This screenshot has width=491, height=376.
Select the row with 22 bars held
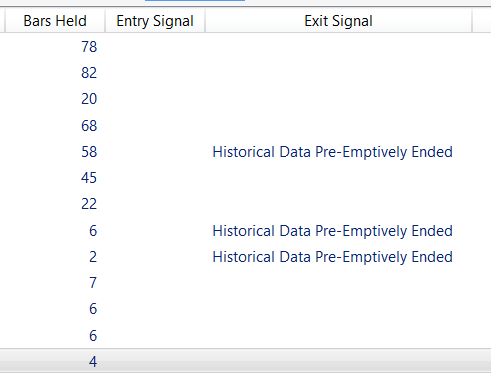pos(245,204)
